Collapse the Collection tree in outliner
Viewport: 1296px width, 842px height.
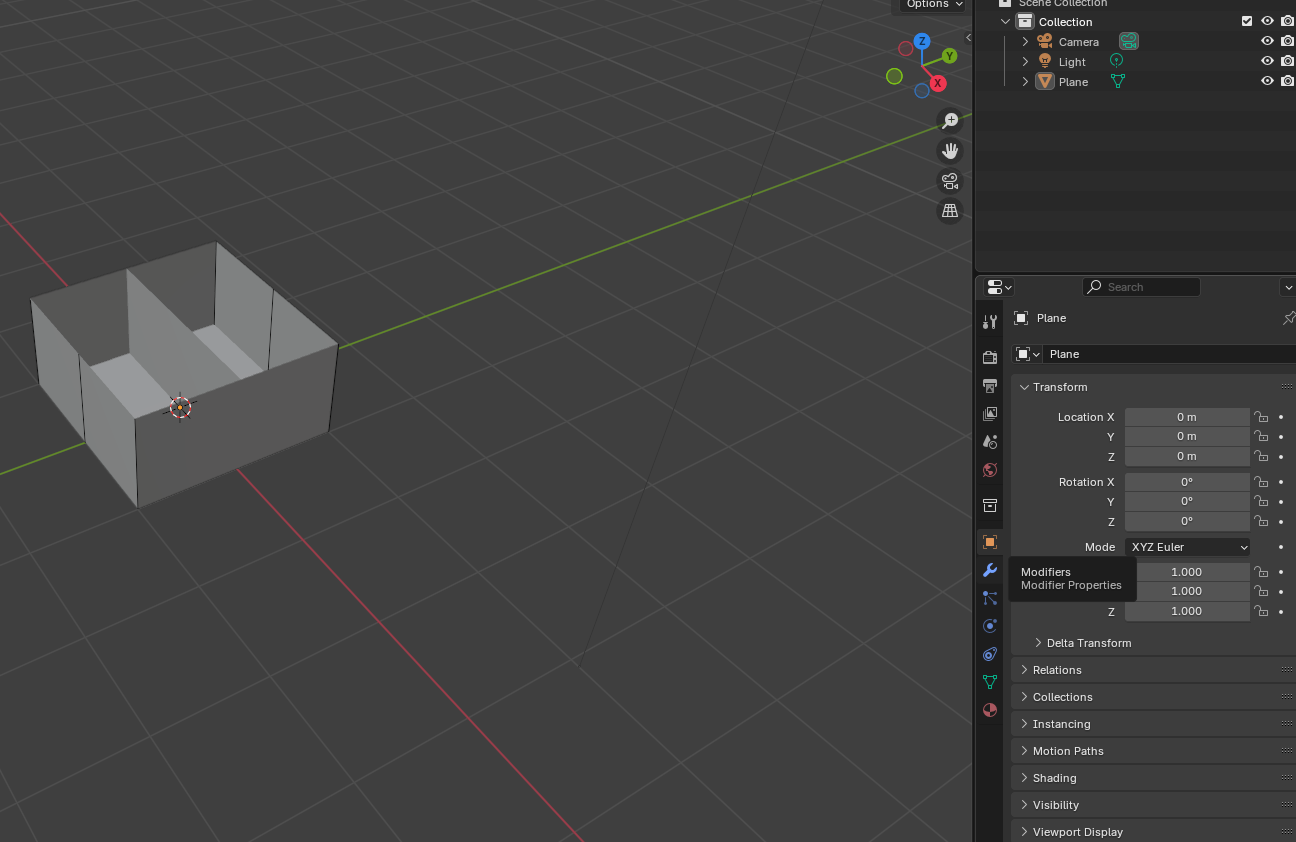[1006, 21]
